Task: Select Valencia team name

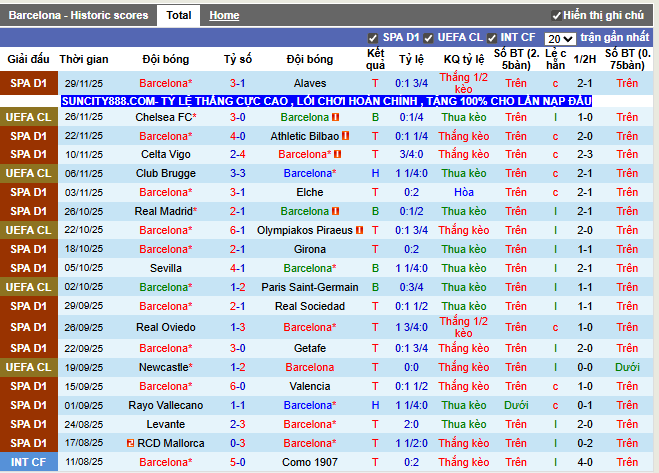Action: click(x=310, y=386)
